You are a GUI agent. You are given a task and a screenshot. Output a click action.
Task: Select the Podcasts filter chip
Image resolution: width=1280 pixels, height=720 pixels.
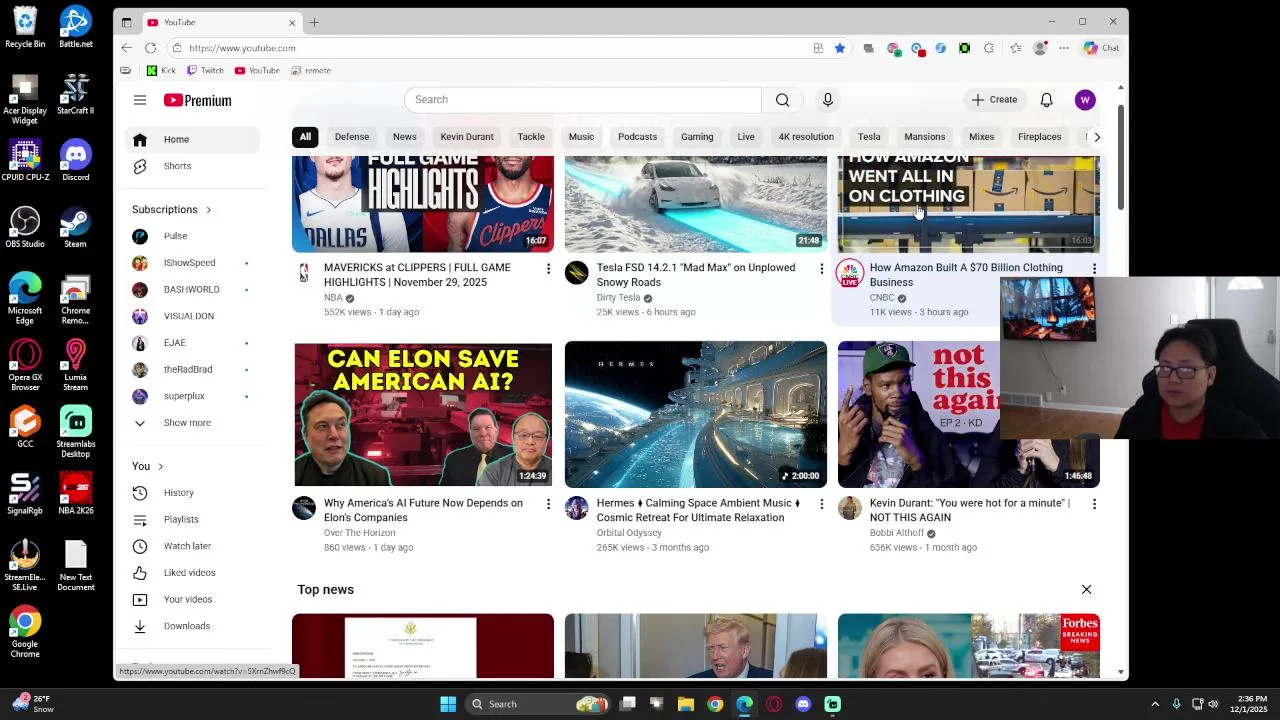pyautogui.click(x=637, y=137)
